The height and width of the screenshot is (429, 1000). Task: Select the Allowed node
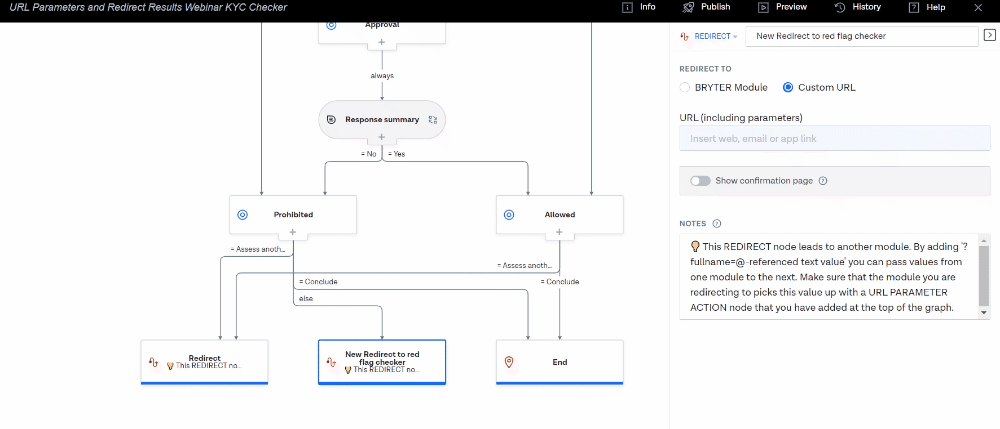point(559,215)
